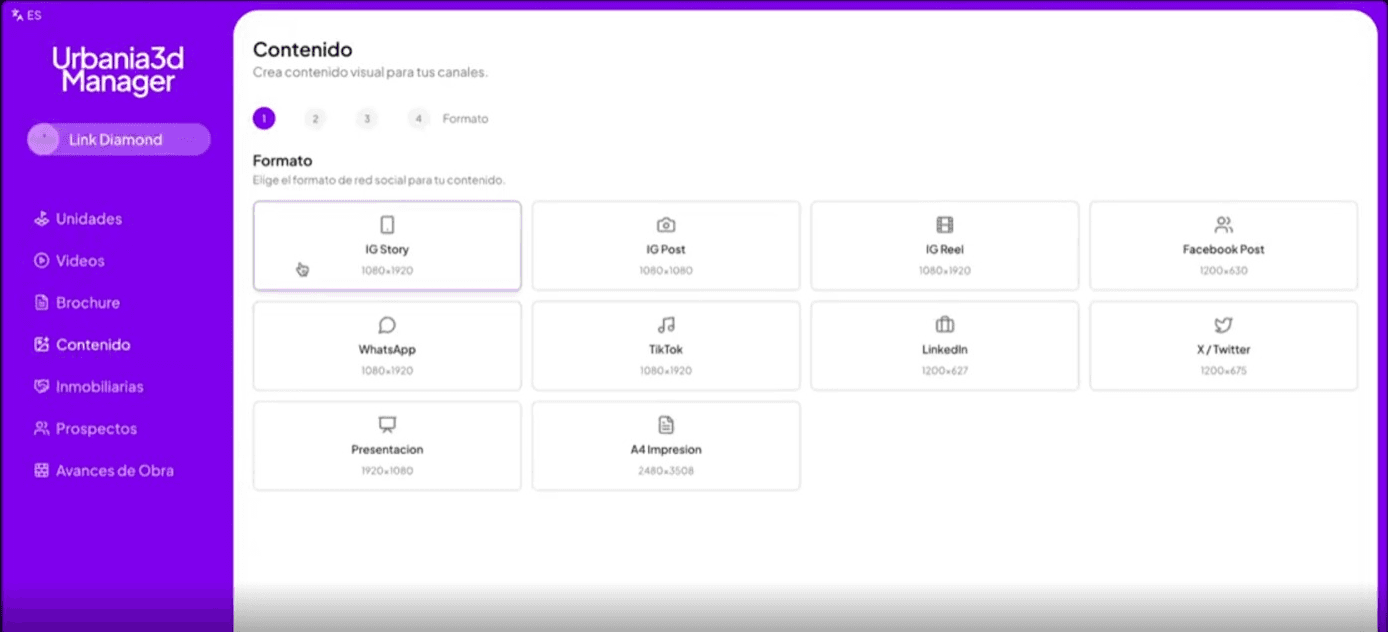The height and width of the screenshot is (632, 1388).
Task: Choose the WhatsApp format label
Action: (x=387, y=350)
